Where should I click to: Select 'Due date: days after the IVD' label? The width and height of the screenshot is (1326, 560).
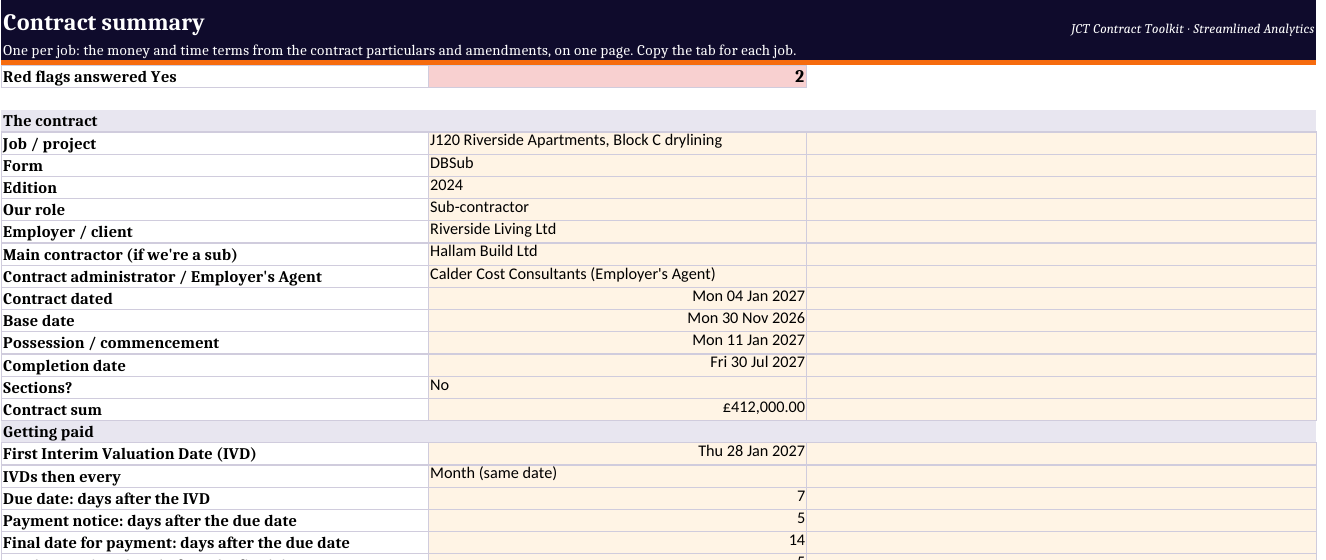(215, 498)
